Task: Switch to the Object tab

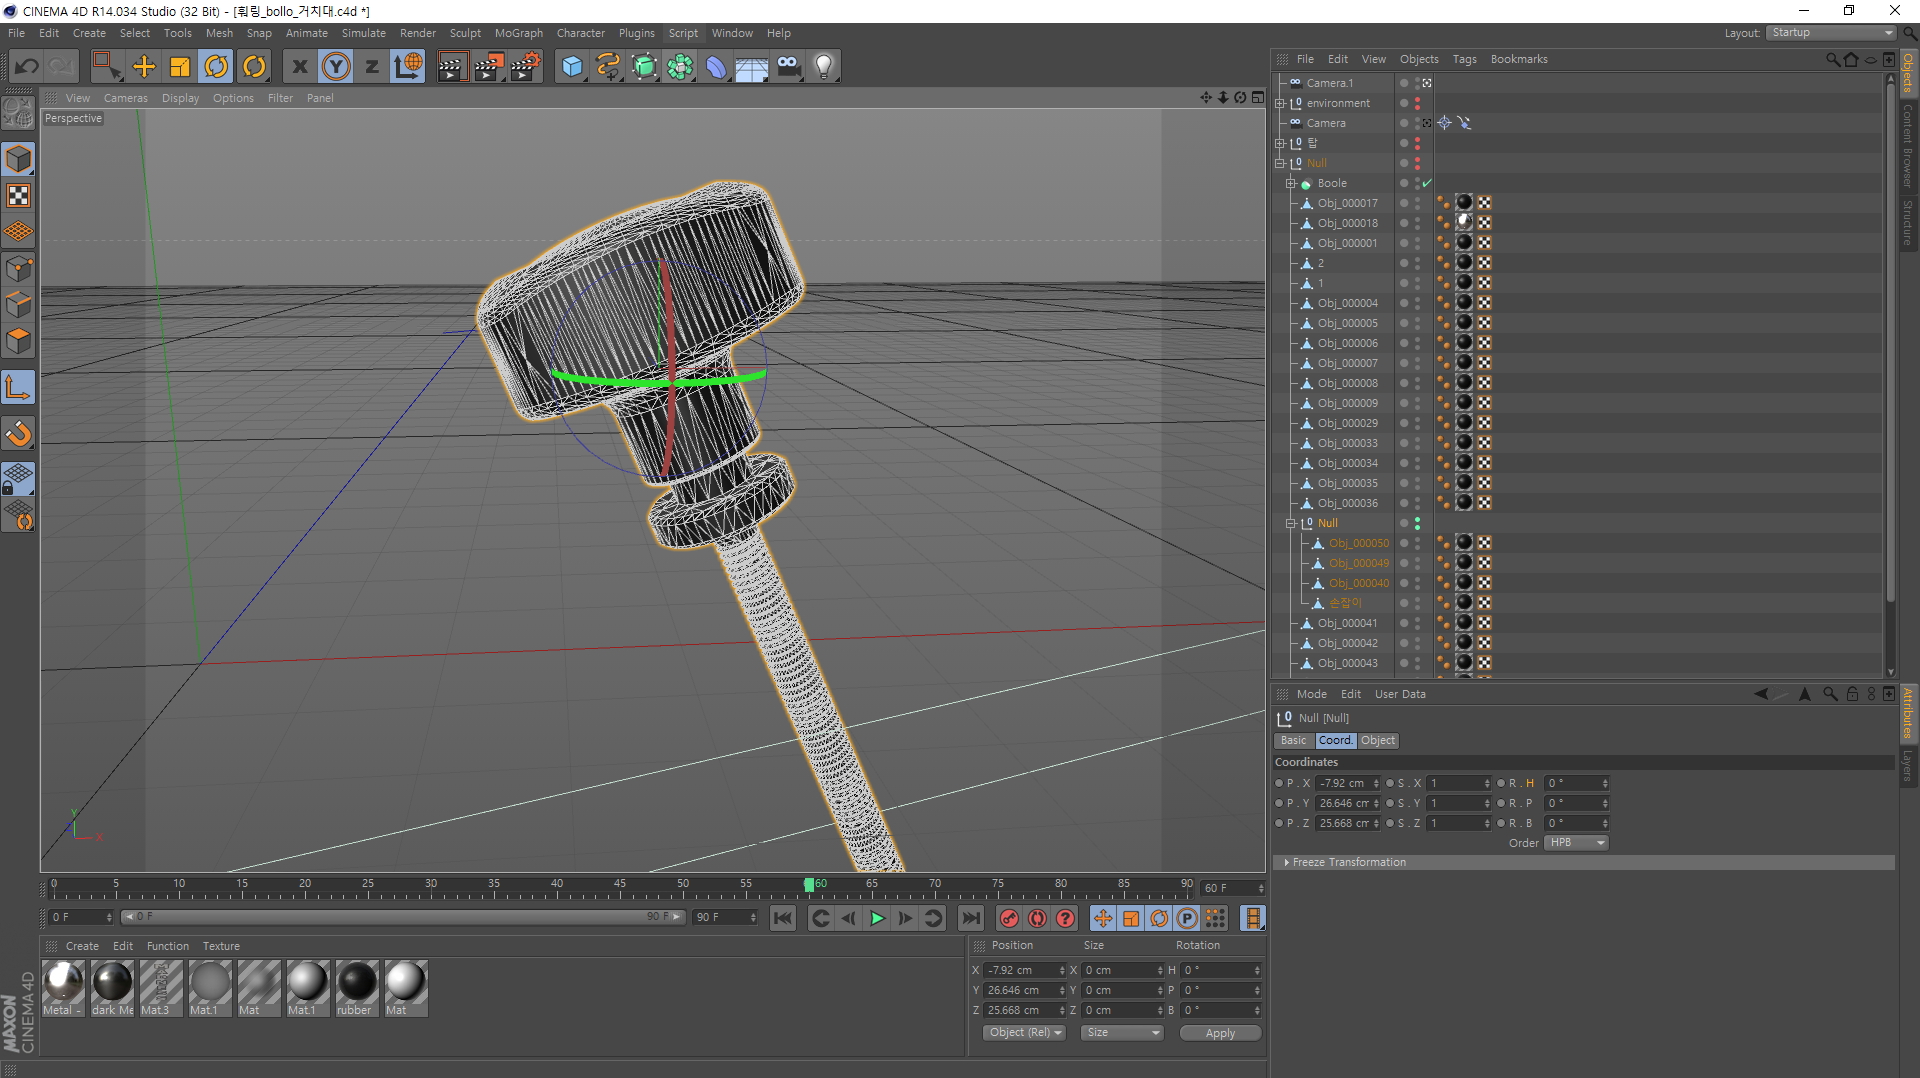Action: [1377, 741]
